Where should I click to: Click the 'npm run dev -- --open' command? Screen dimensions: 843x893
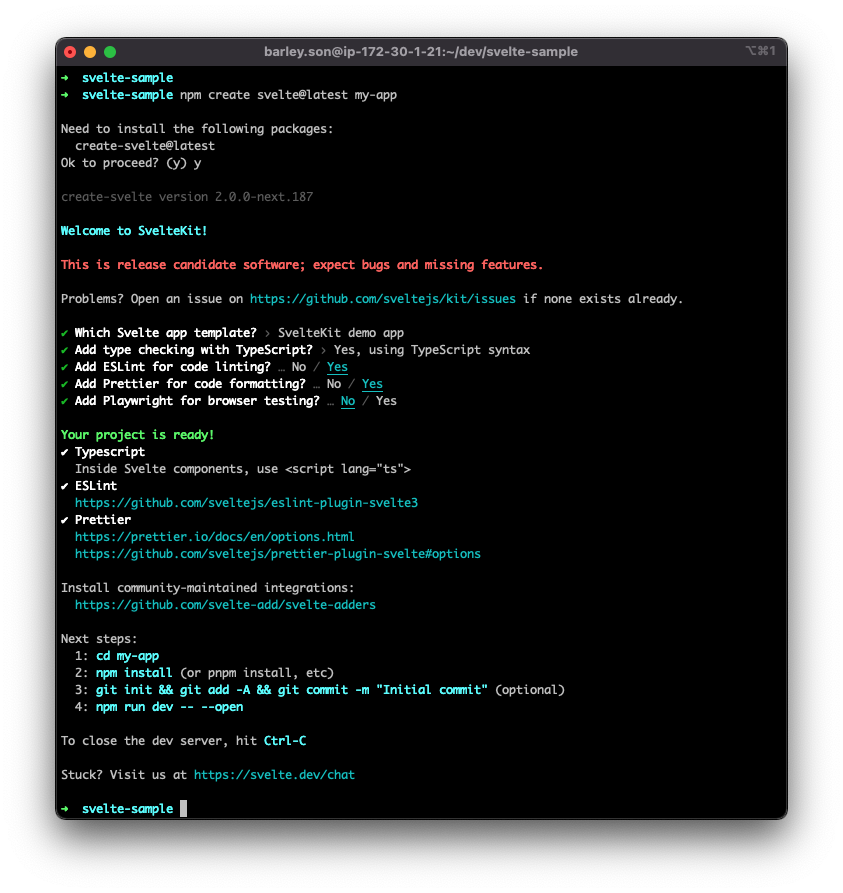169,707
